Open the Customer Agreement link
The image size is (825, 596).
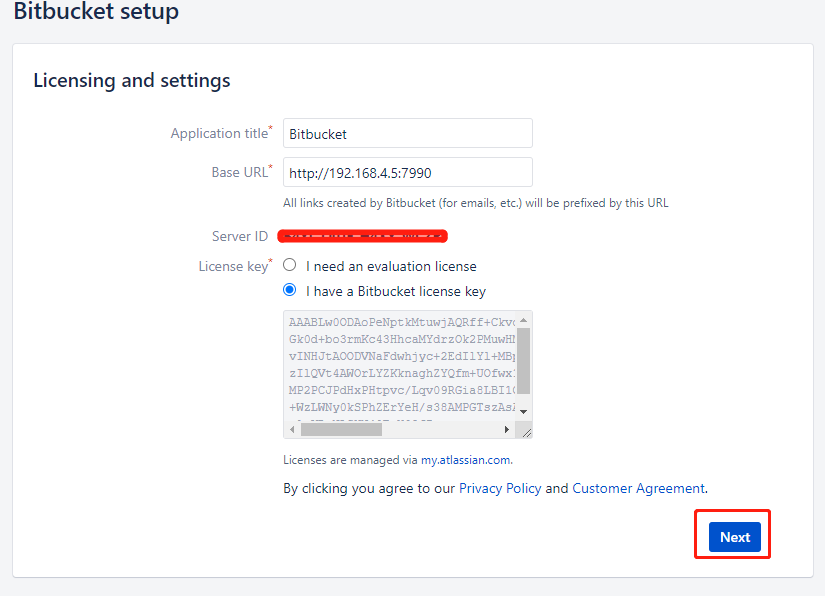point(638,489)
